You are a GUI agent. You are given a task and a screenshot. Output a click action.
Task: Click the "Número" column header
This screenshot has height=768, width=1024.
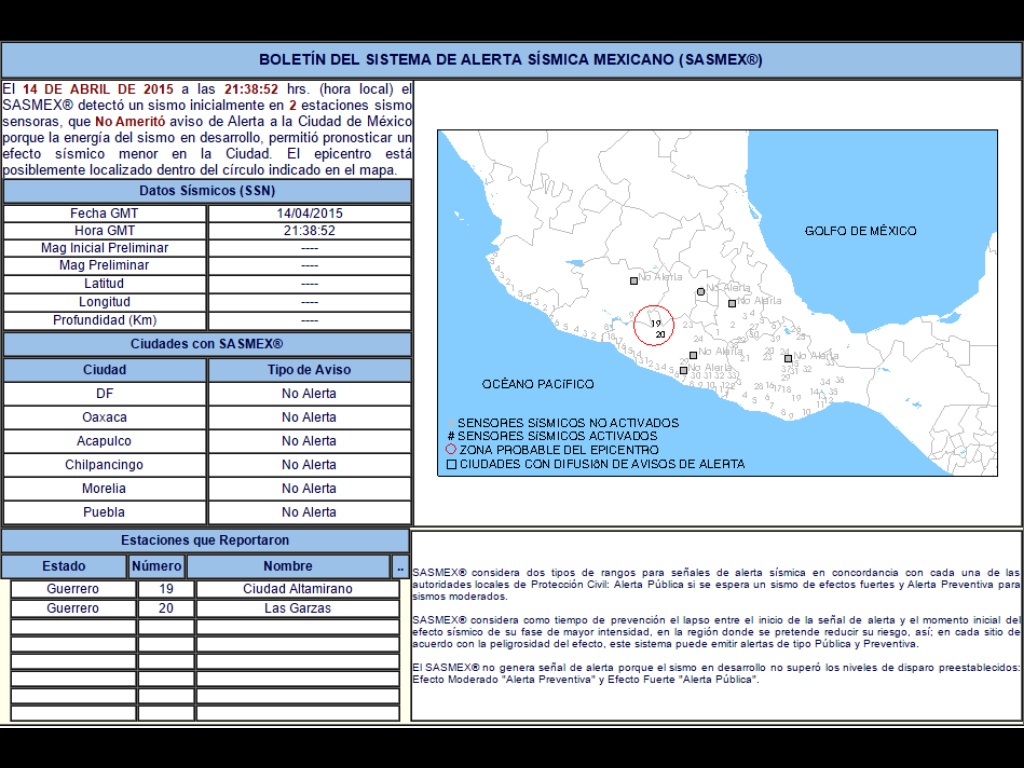click(x=157, y=566)
